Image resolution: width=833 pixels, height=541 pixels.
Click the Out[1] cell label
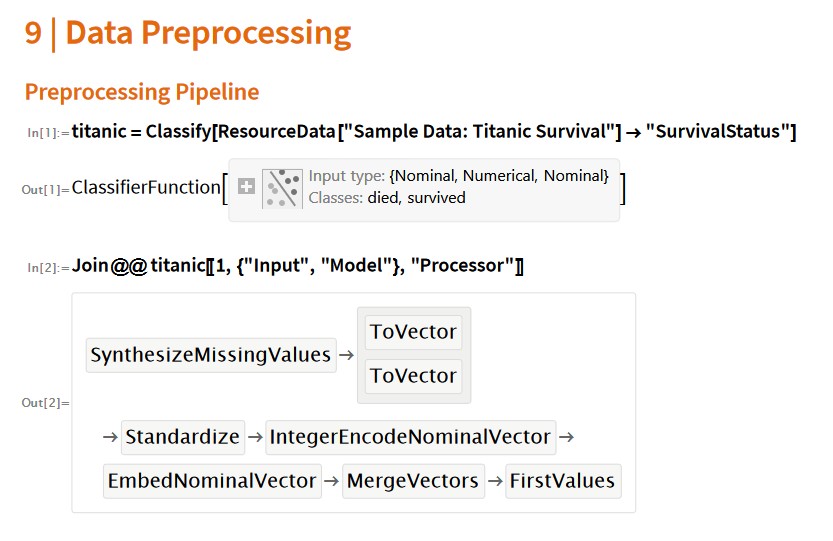(45, 190)
